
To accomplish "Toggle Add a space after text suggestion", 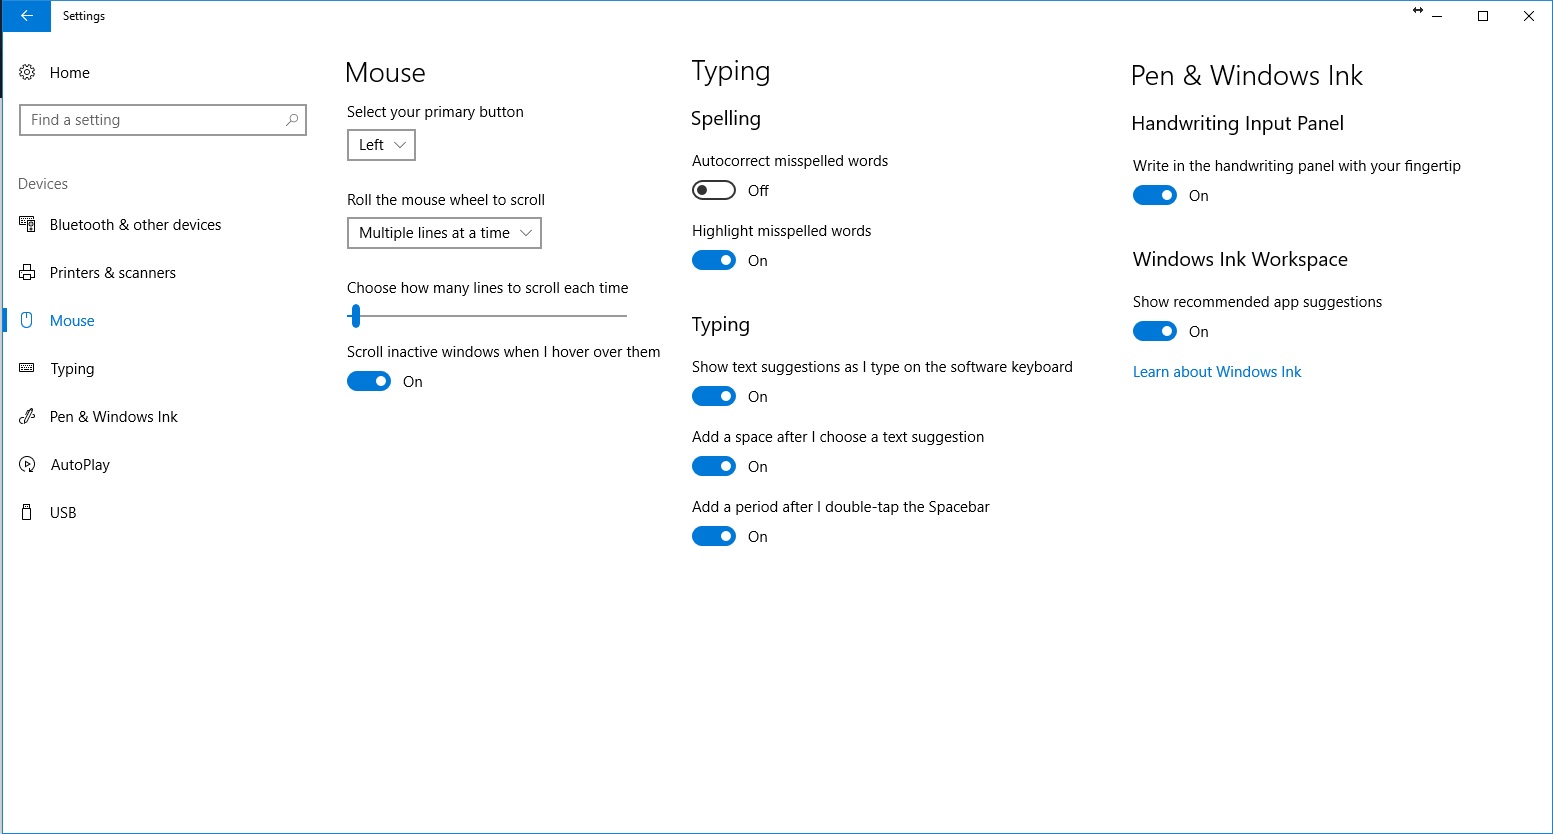I will pyautogui.click(x=714, y=466).
